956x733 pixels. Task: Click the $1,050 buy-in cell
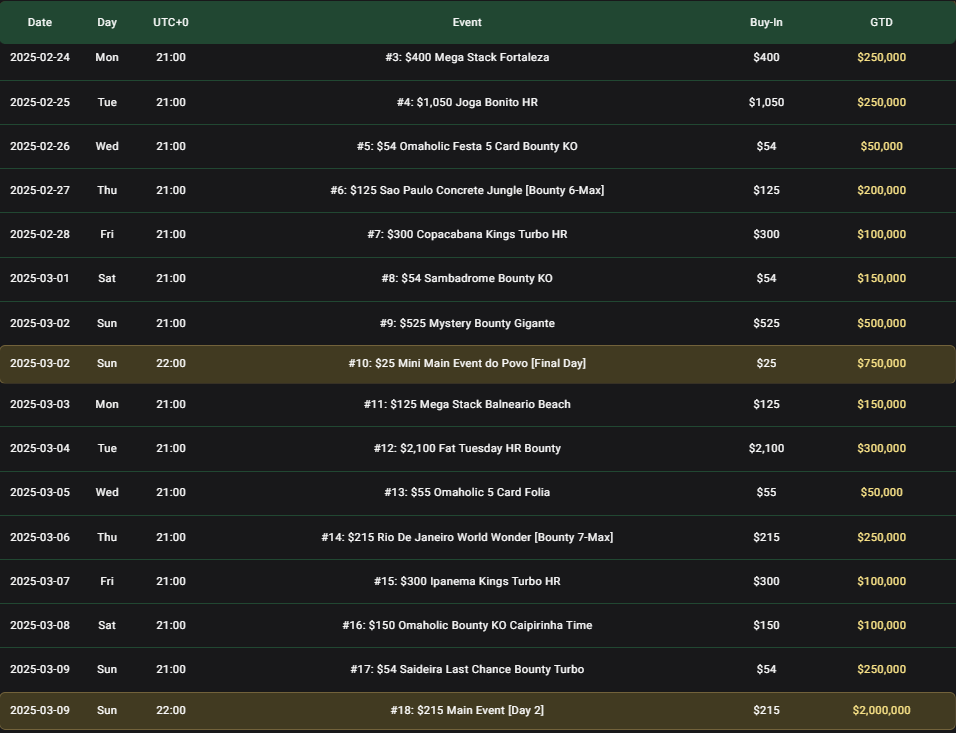coord(766,102)
